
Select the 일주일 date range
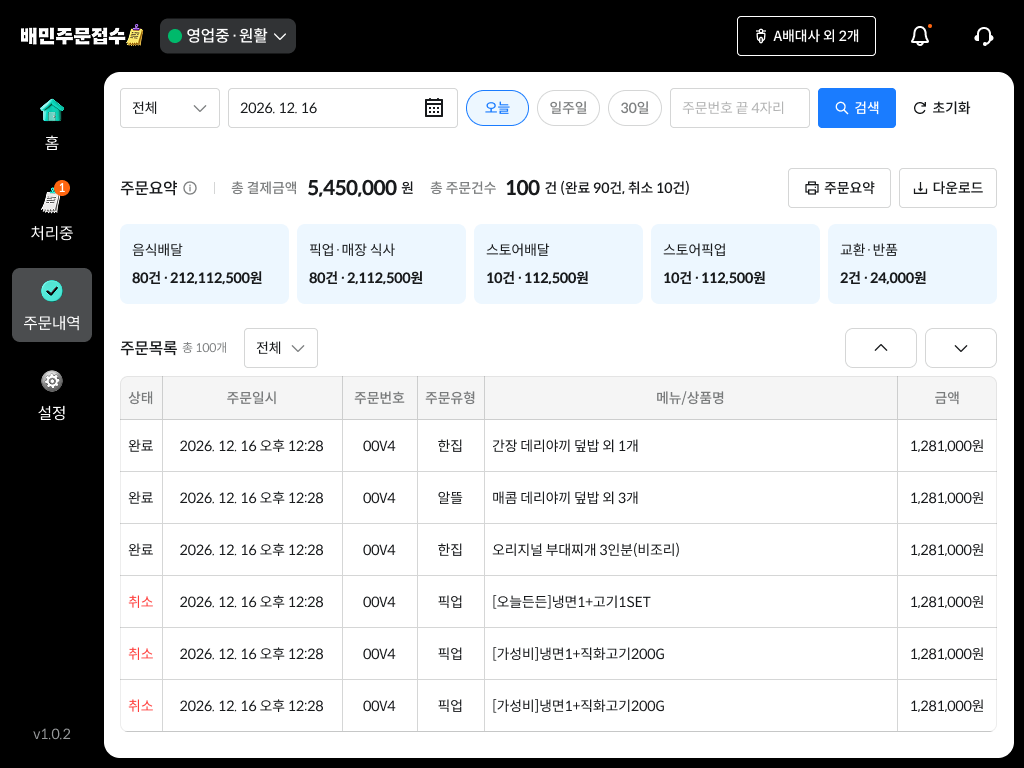(568, 108)
